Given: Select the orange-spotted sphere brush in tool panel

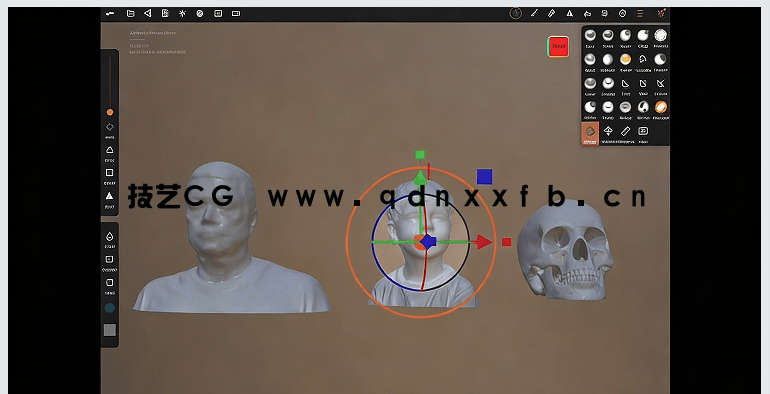Looking at the screenshot, I should pyautogui.click(x=625, y=59).
